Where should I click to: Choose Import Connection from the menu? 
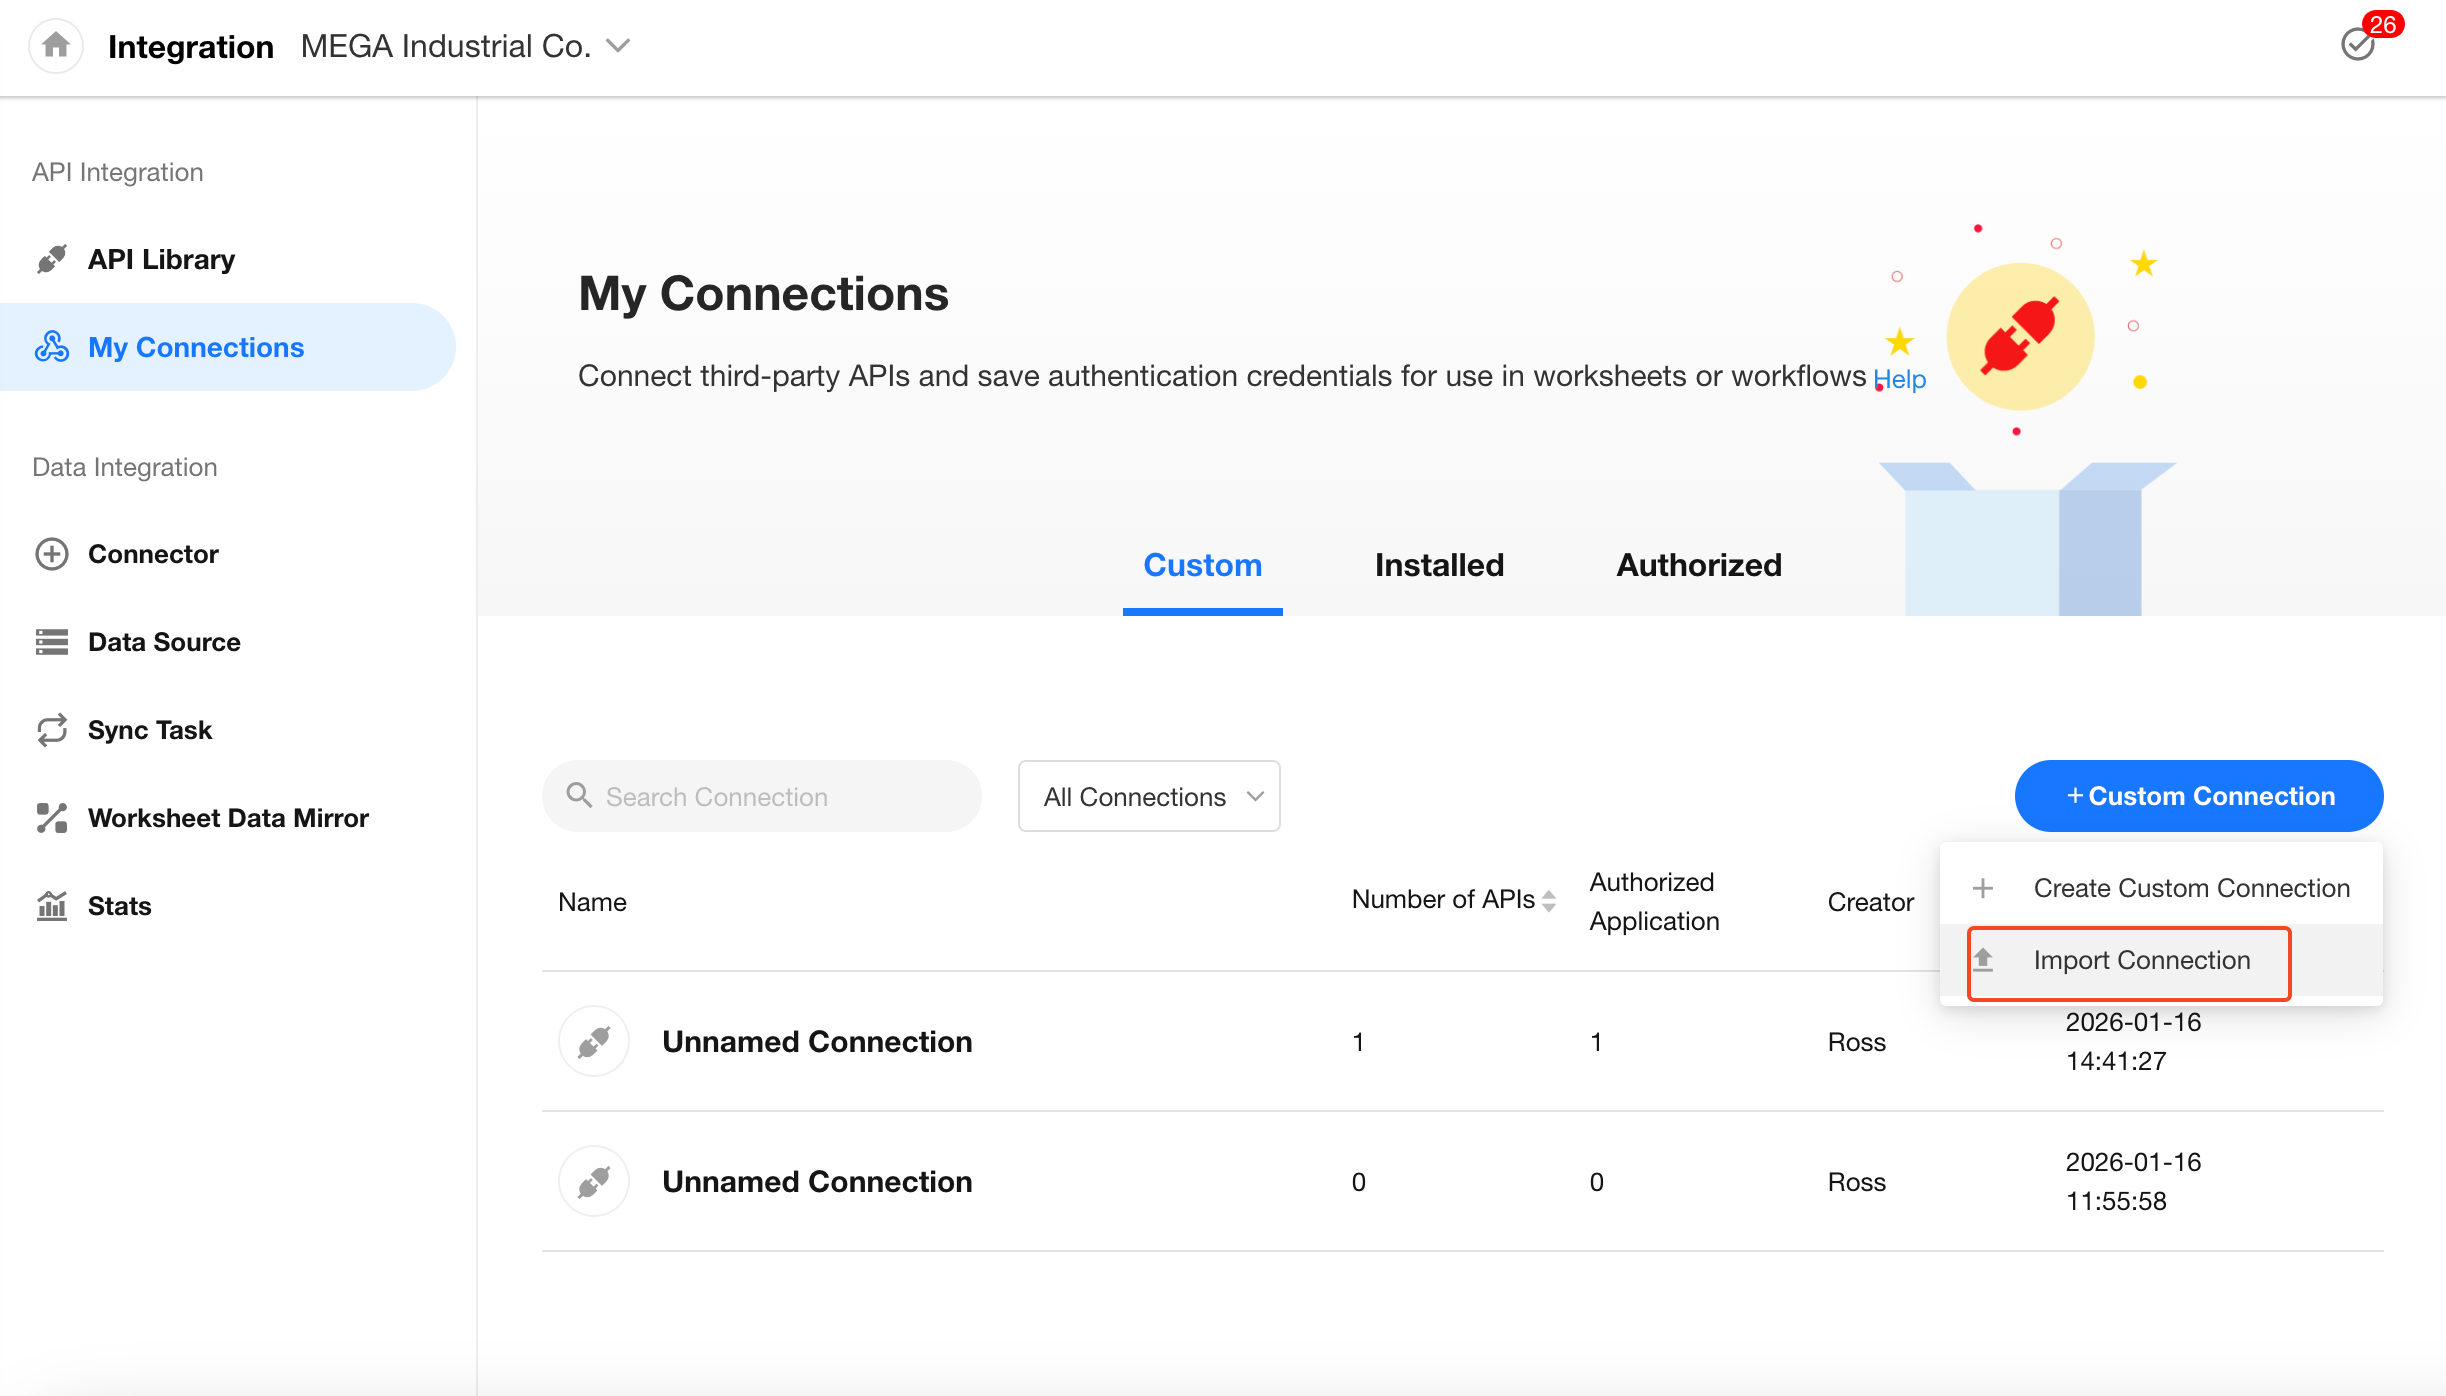coord(2141,960)
